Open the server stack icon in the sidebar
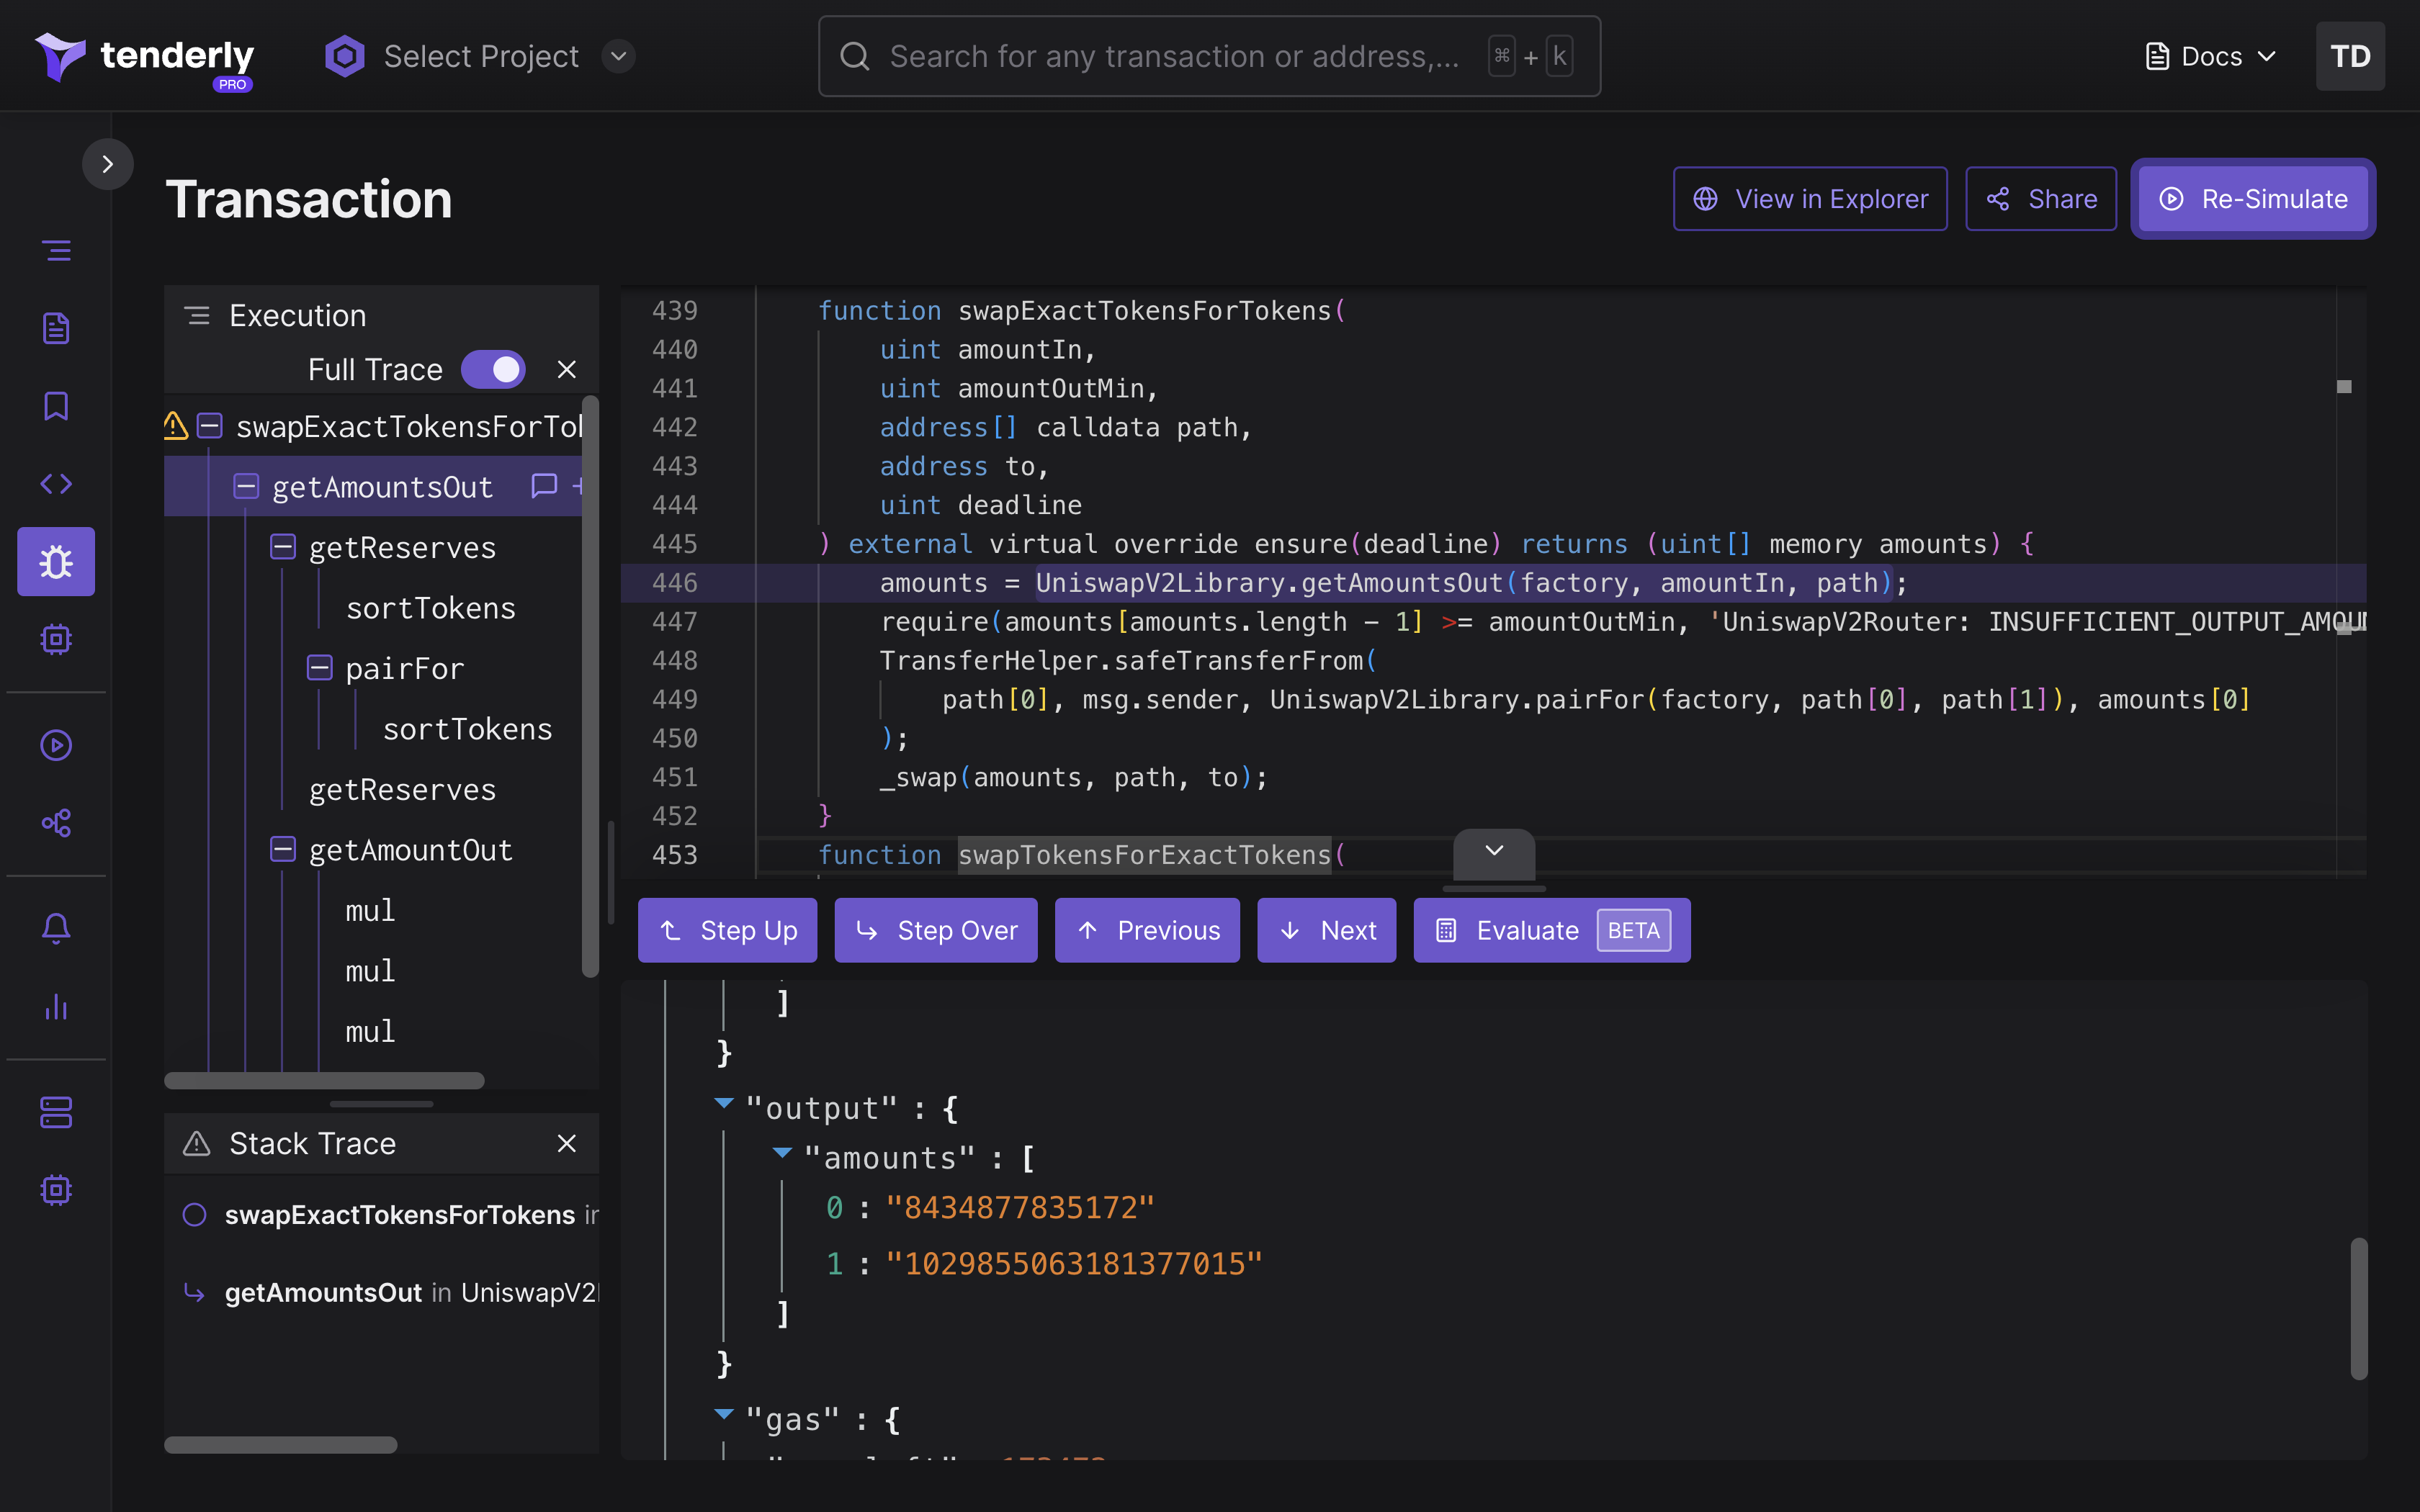 click(57, 1113)
